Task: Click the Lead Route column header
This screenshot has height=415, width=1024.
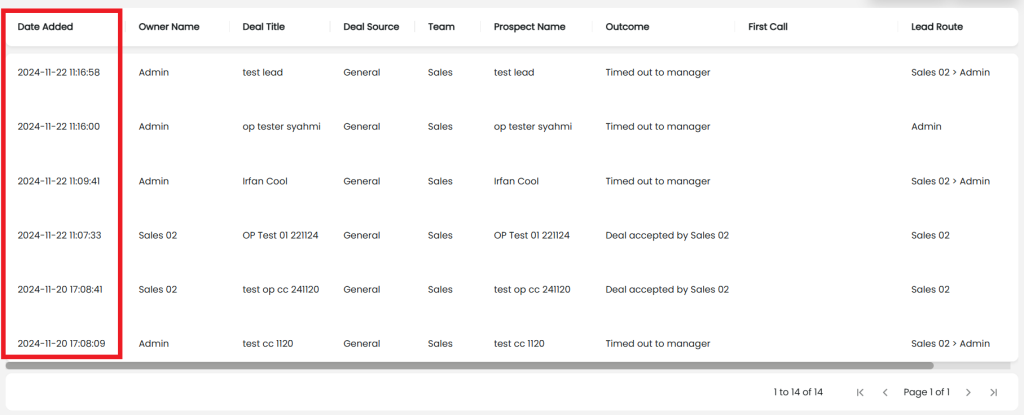Action: [937, 27]
